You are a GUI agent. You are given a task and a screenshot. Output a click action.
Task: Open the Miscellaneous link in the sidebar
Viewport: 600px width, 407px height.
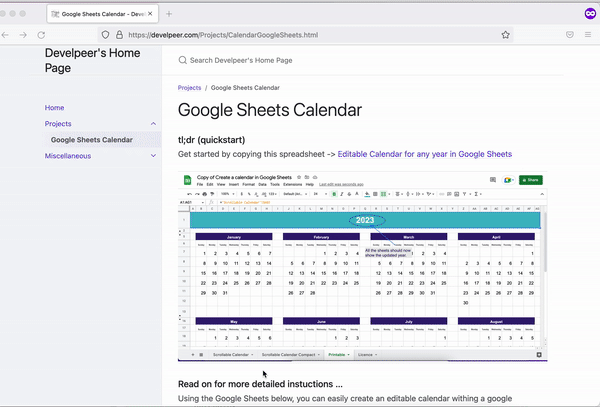[x=68, y=156]
